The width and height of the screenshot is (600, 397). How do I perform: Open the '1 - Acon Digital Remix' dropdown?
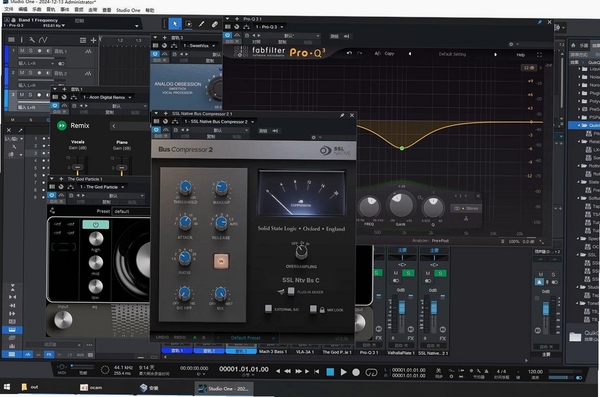107,97
